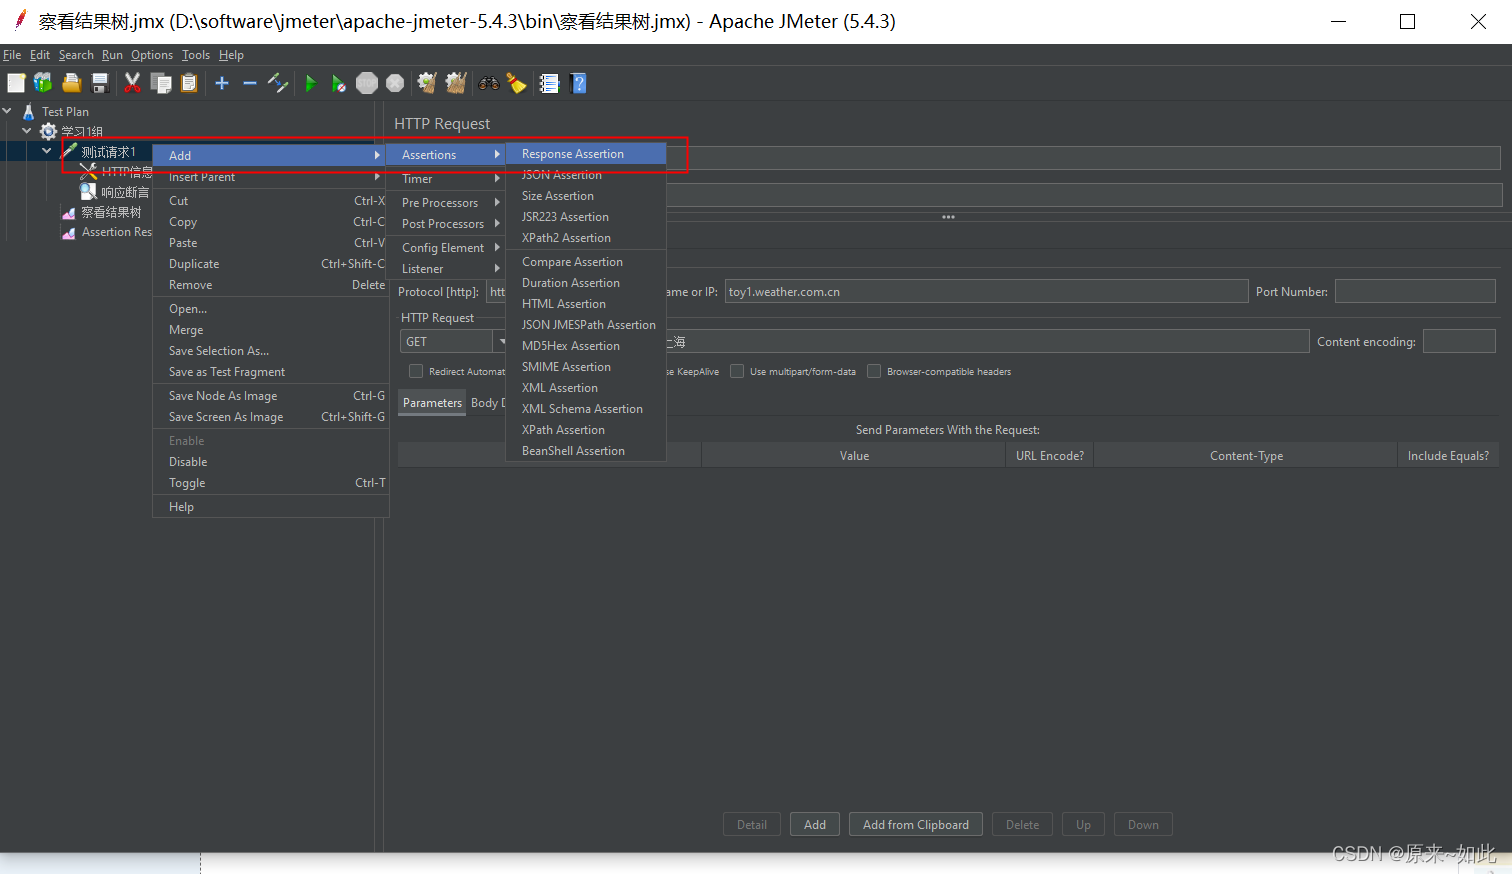The image size is (1512, 874).
Task: Select Duration Assertion menu entry
Action: point(586,283)
